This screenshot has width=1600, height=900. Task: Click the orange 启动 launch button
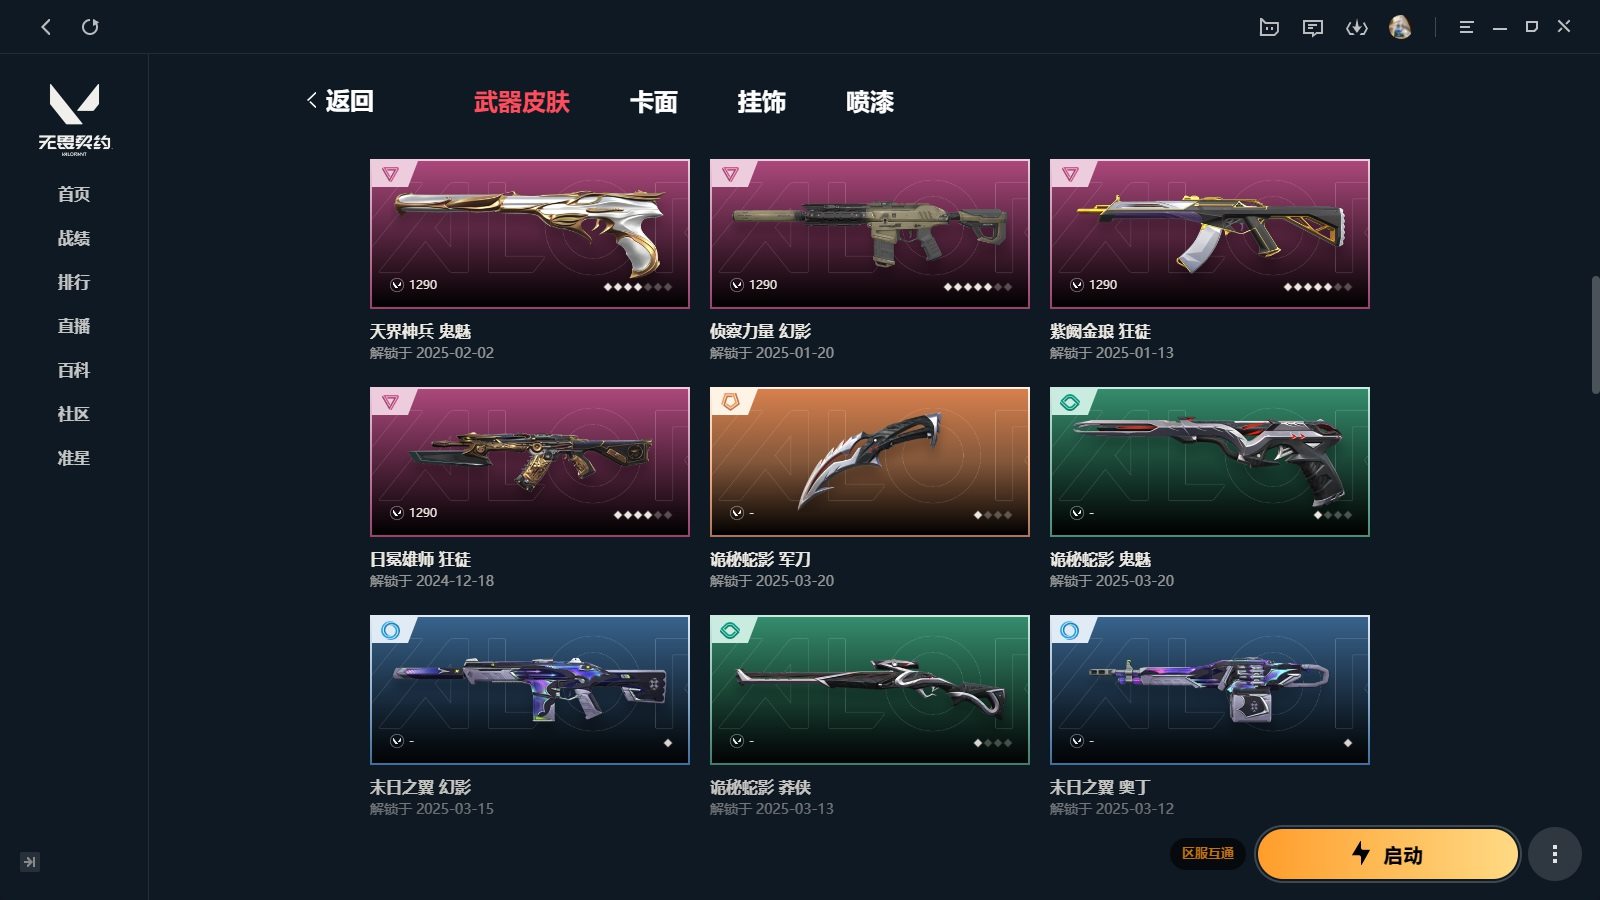1388,854
